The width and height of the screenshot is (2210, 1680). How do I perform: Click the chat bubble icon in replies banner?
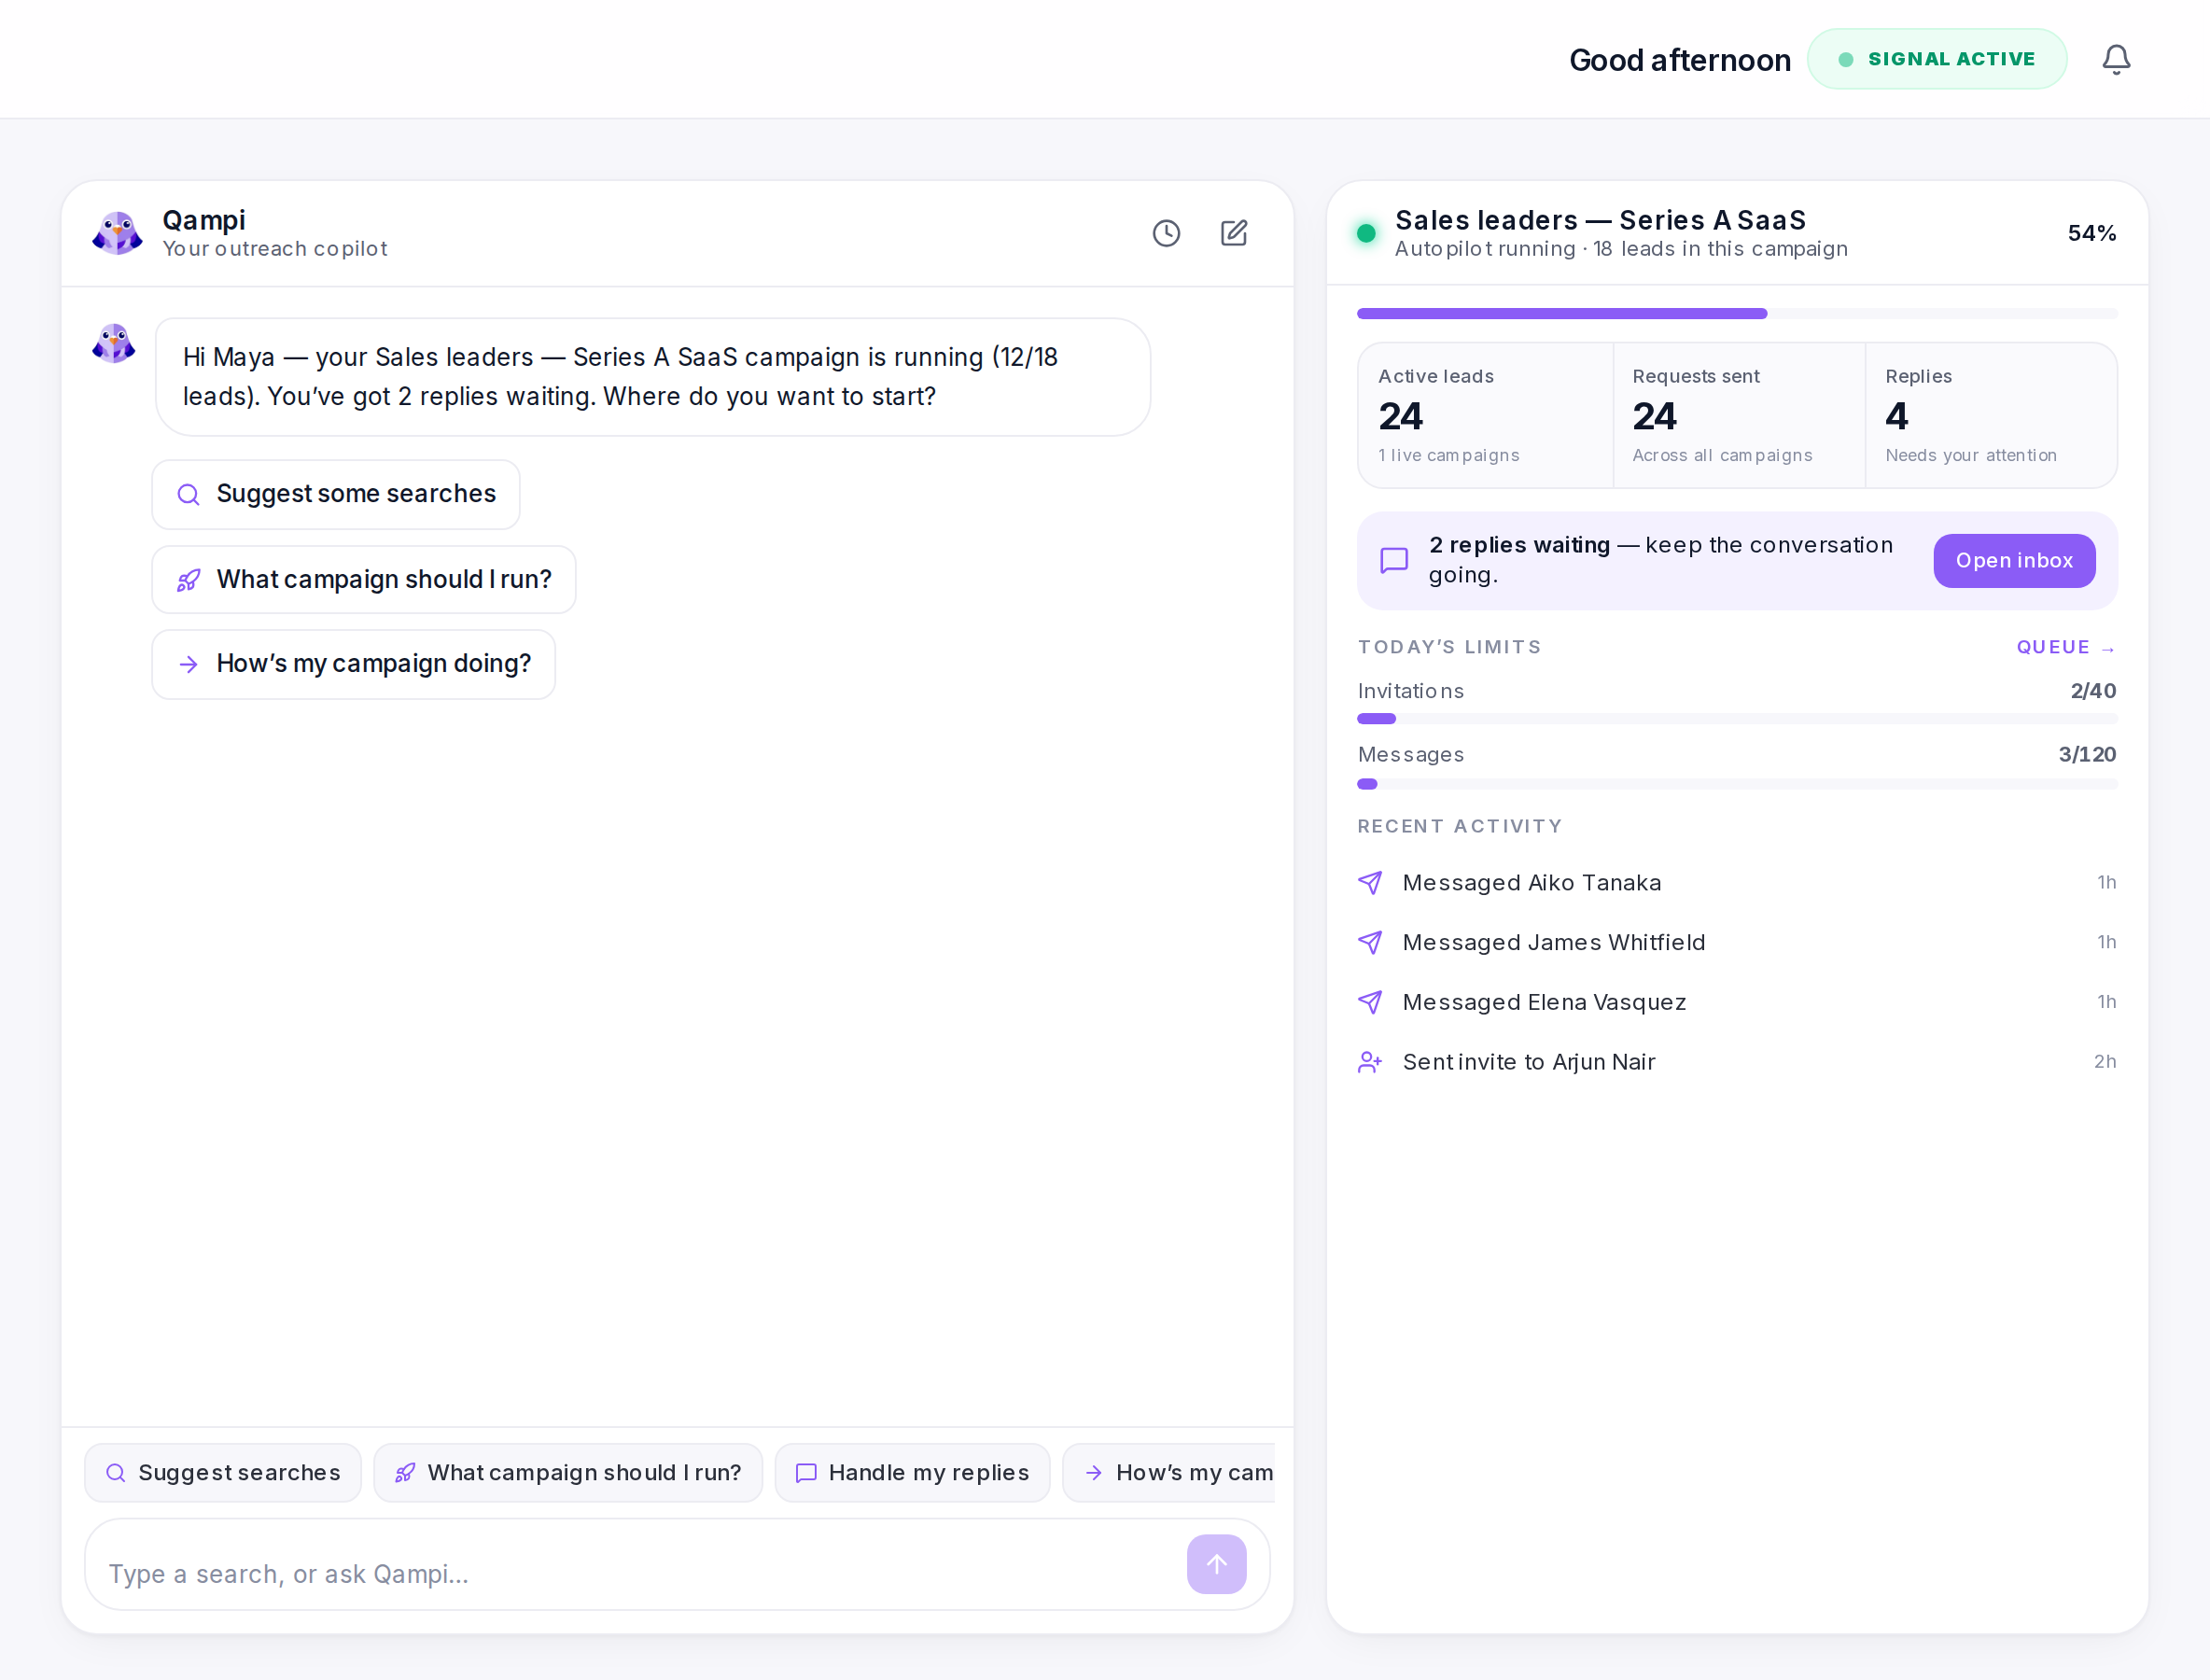coord(1394,560)
